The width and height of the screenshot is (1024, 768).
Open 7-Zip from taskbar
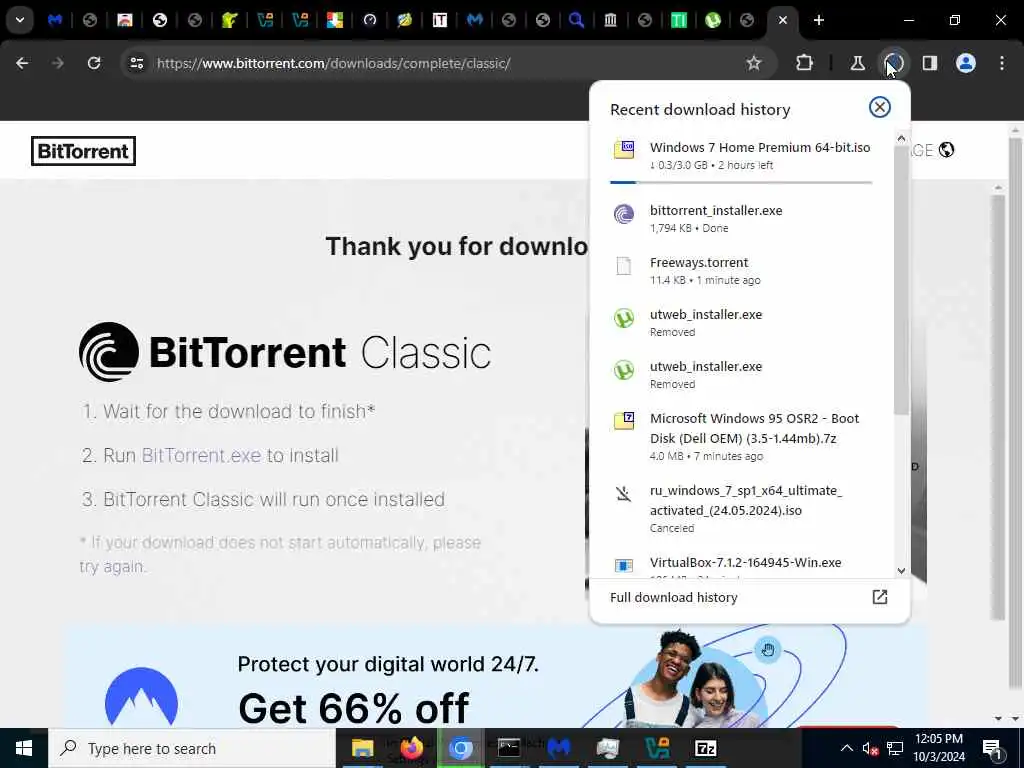click(x=706, y=748)
